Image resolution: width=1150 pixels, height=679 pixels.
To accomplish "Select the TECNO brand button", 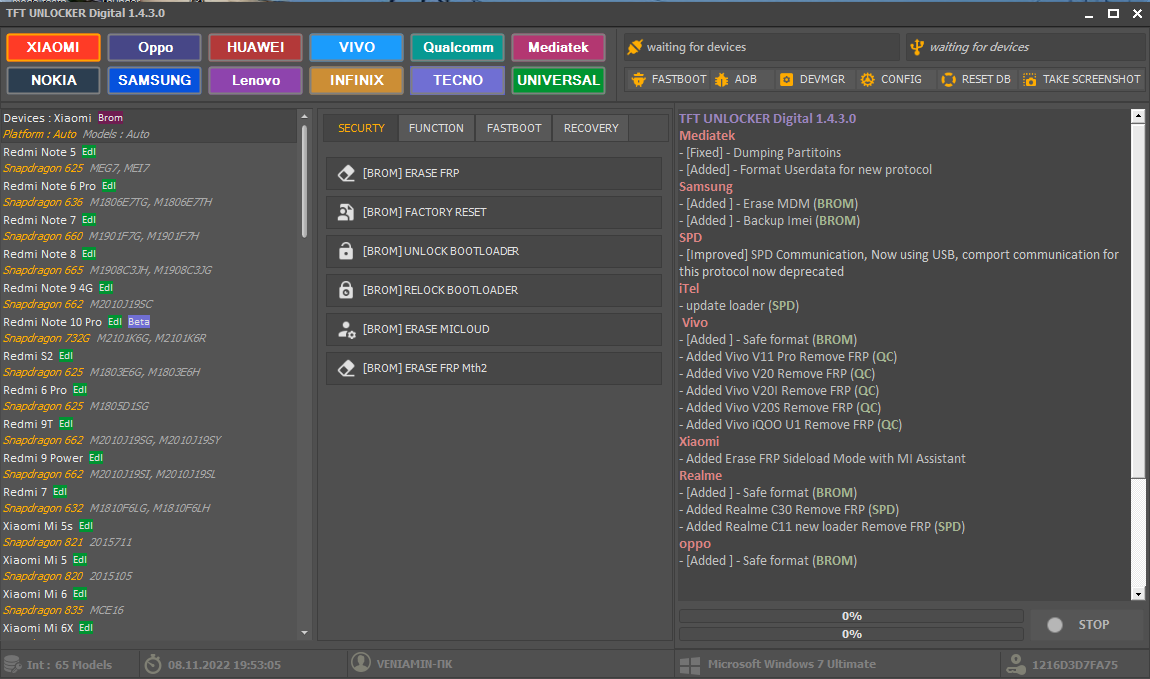I will tap(458, 80).
